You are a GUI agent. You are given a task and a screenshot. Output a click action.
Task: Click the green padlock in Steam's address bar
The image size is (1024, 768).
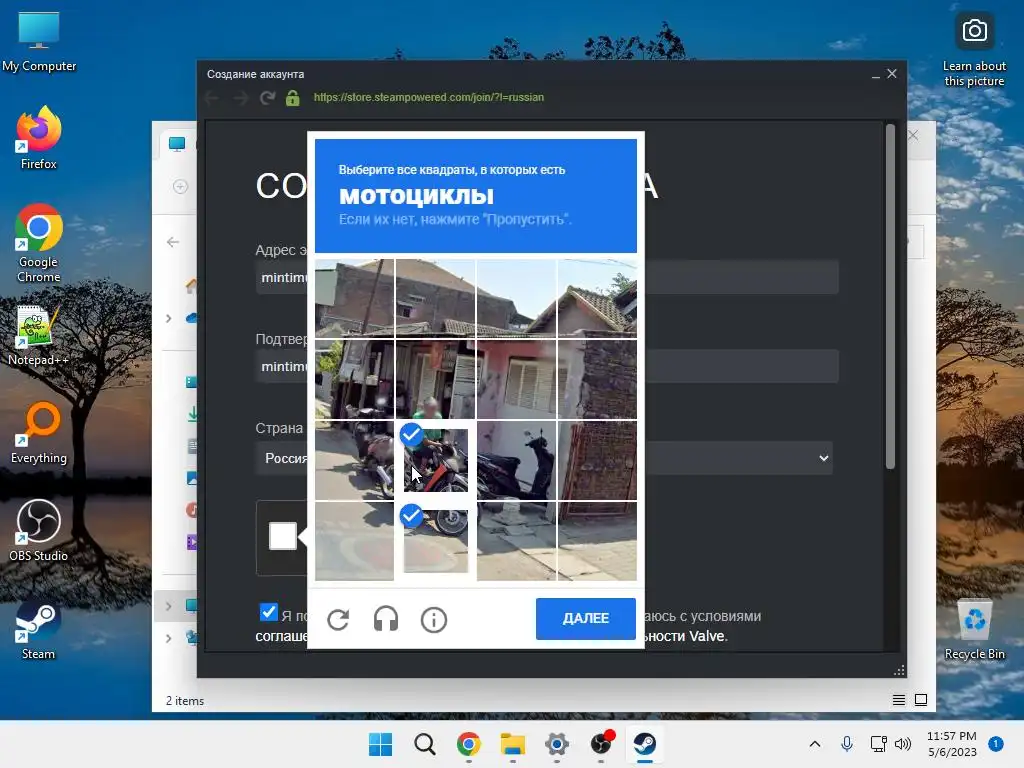click(293, 98)
